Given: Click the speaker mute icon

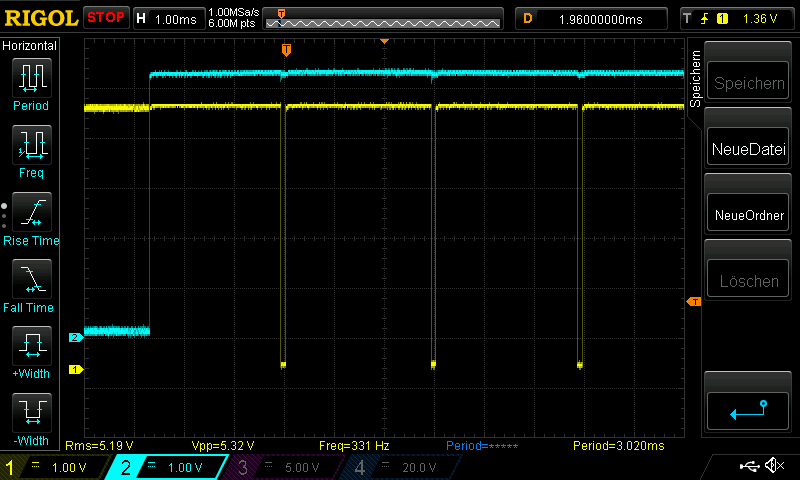Looking at the screenshot, I should [x=773, y=466].
